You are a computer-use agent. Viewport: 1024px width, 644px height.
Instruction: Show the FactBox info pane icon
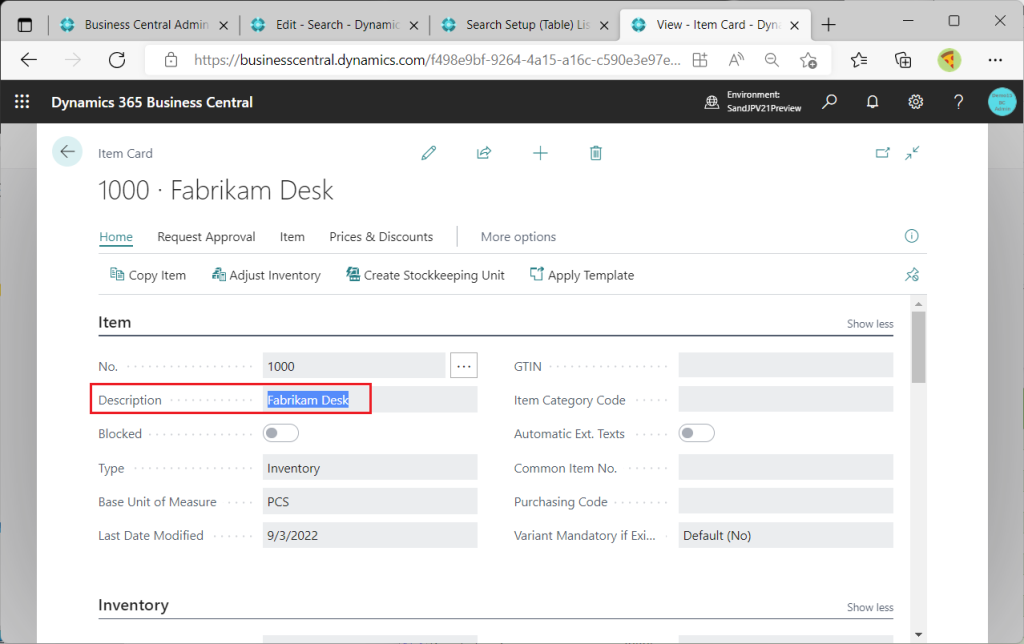point(912,236)
